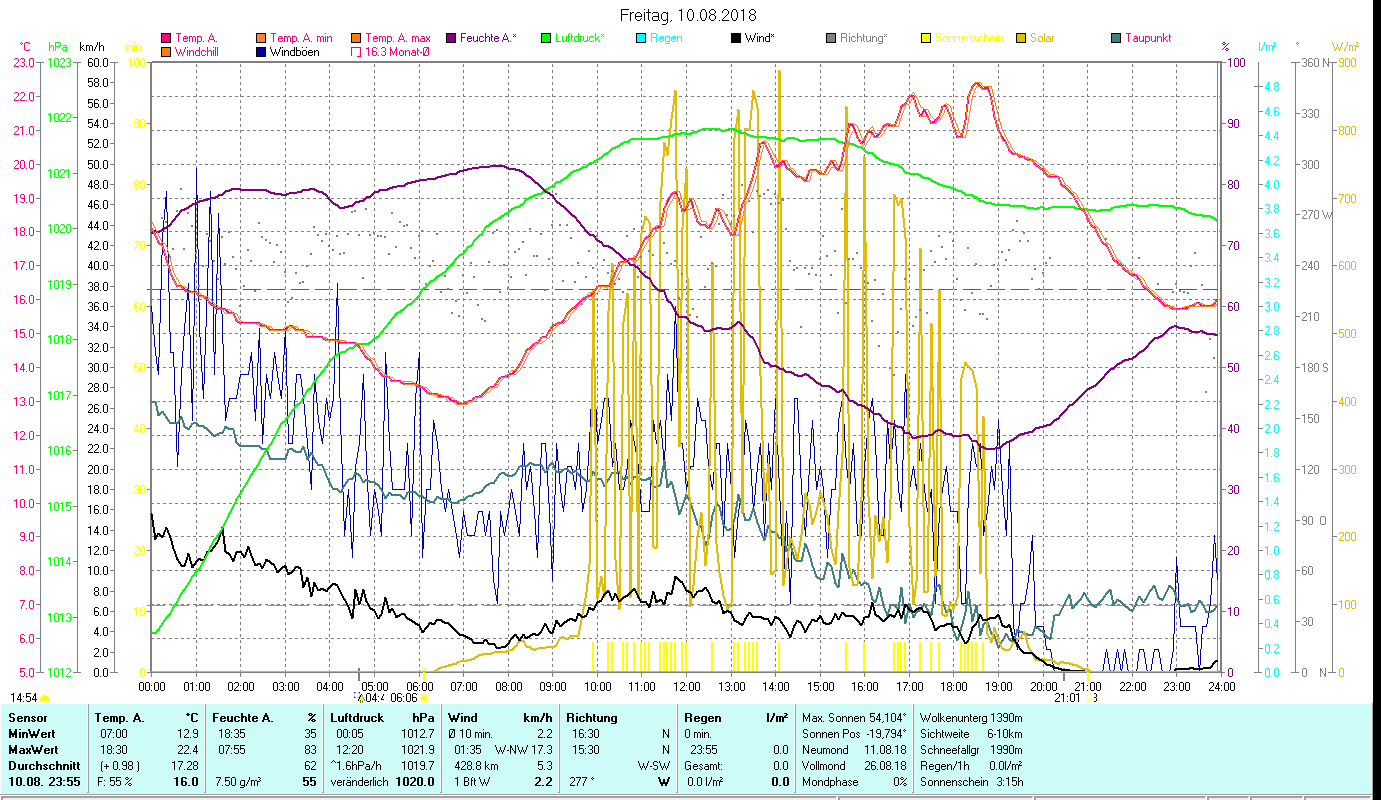Select the yellow Sonnenschein legend swatch

[x=926, y=38]
